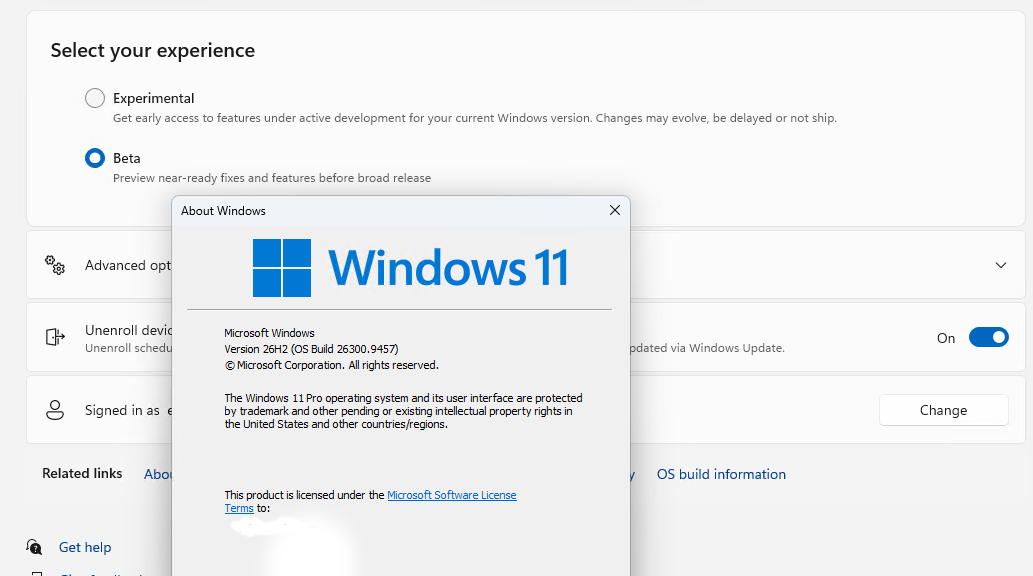Click the Microsoft Corporation copyright line
This screenshot has width=1033, height=576.
[331, 365]
